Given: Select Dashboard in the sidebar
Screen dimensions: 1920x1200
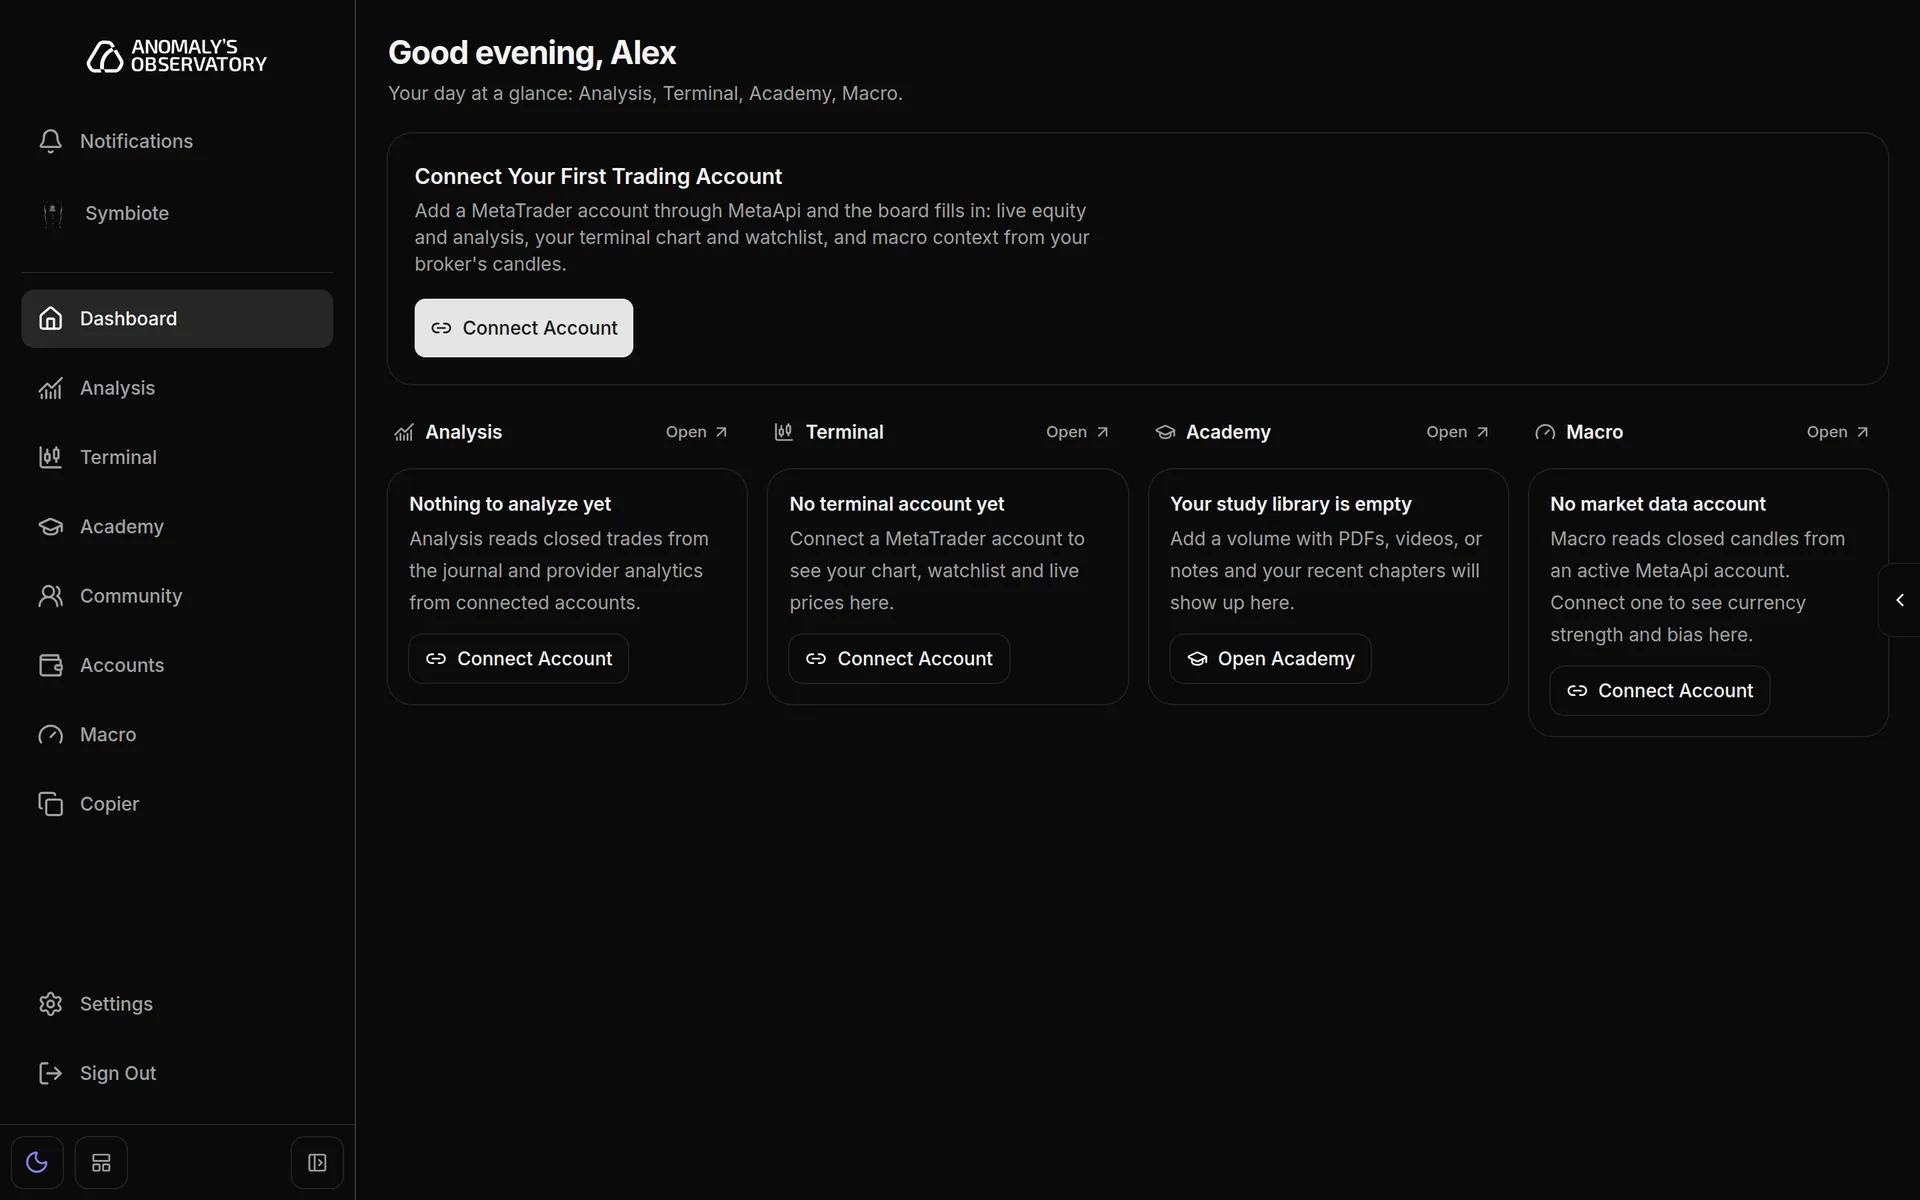Looking at the screenshot, I should point(177,319).
